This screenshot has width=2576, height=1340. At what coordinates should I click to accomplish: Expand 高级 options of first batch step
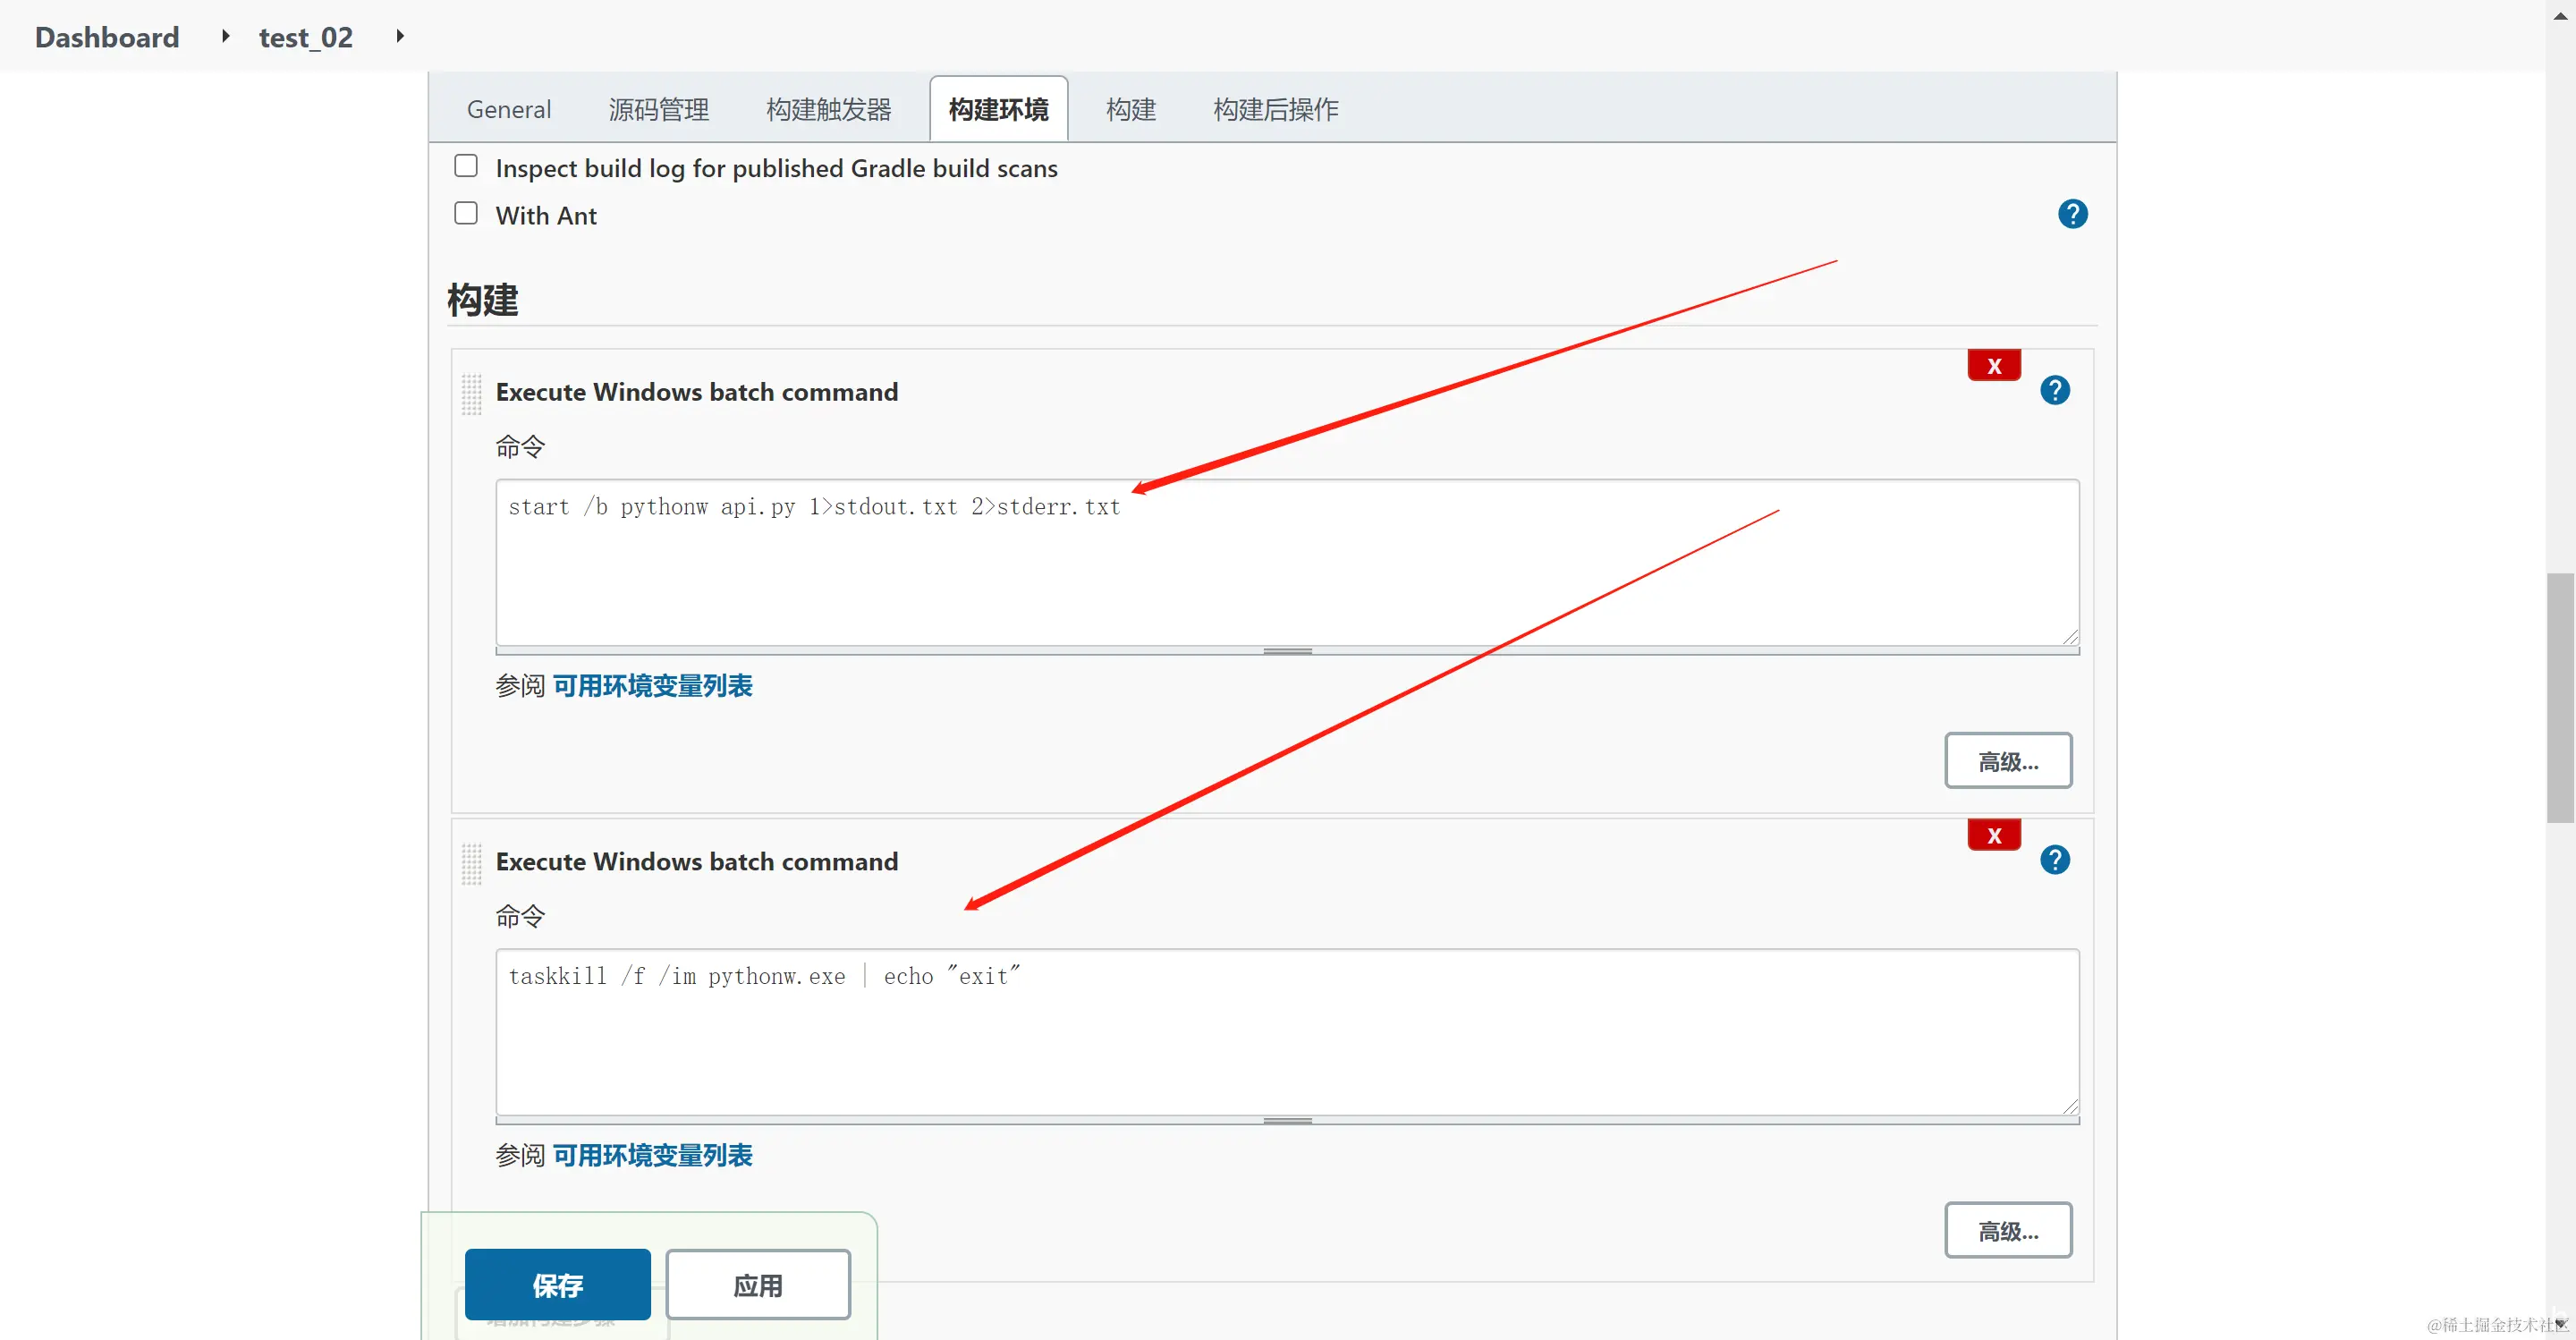coord(2007,761)
